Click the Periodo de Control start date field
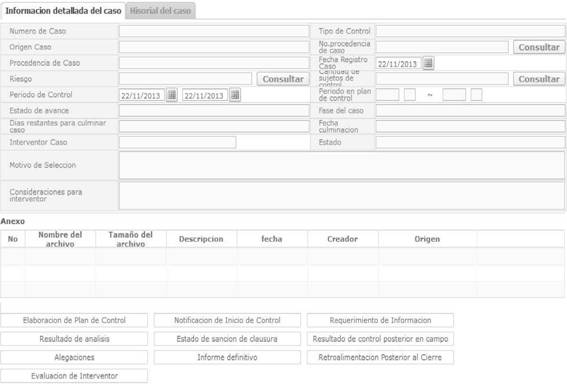Viewport: 567px width, 386px height. [142, 96]
